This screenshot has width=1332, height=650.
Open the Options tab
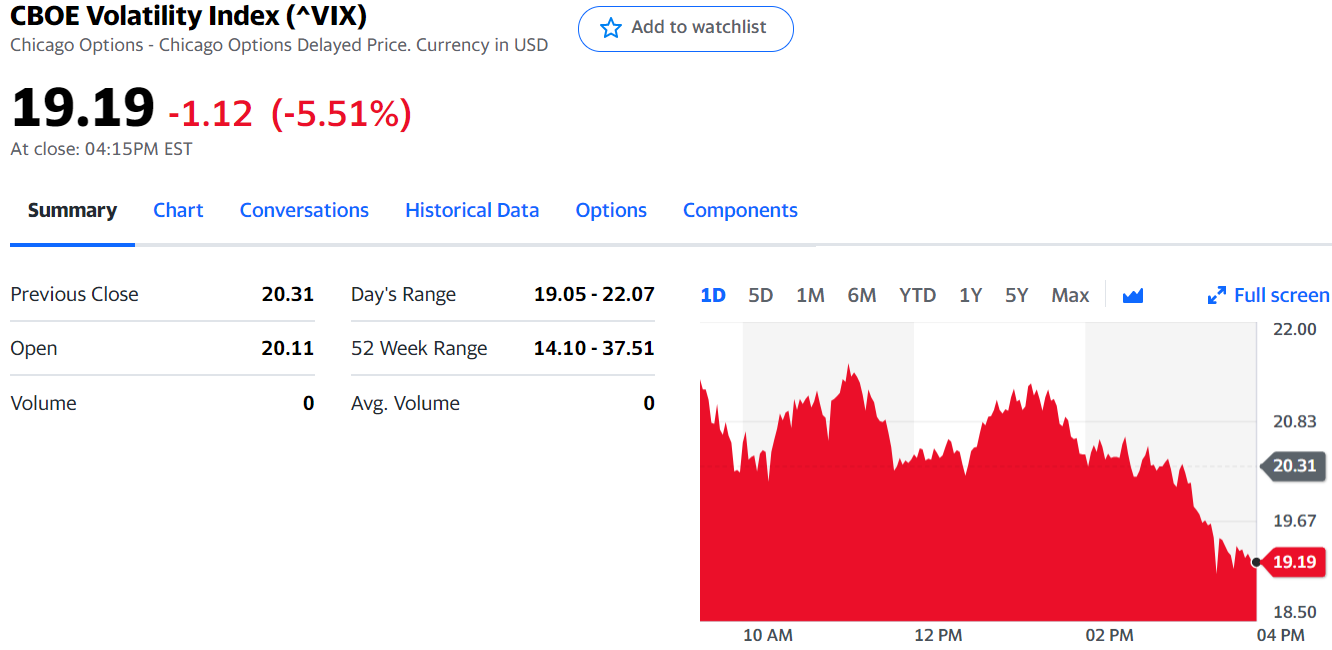[x=611, y=210]
